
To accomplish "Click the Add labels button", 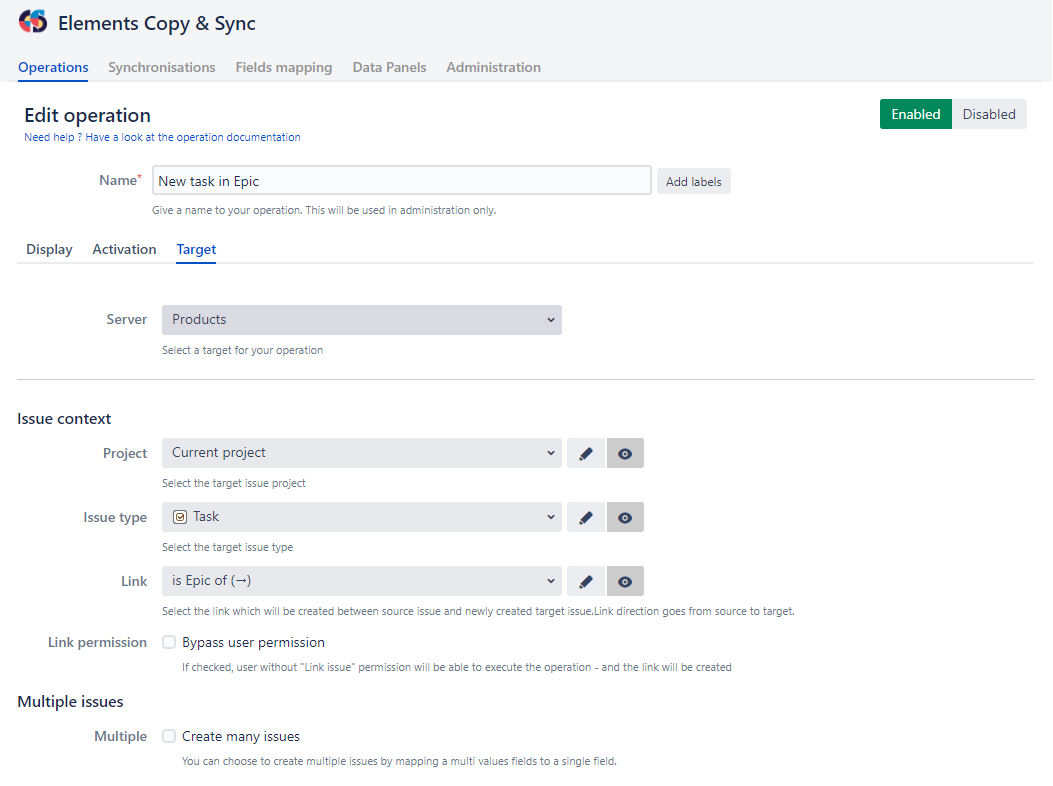I will point(693,181).
